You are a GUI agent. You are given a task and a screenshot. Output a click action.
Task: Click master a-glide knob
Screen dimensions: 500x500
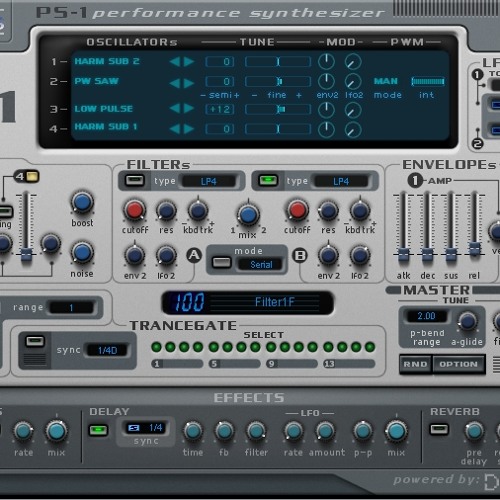[467, 321]
